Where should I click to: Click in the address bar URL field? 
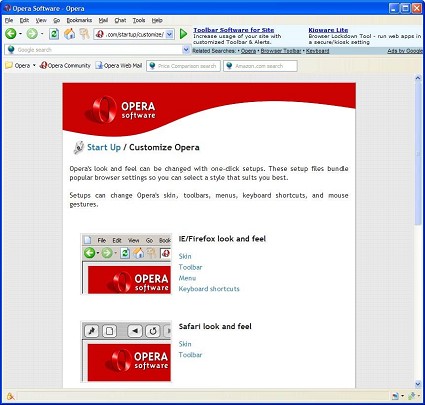coord(134,34)
